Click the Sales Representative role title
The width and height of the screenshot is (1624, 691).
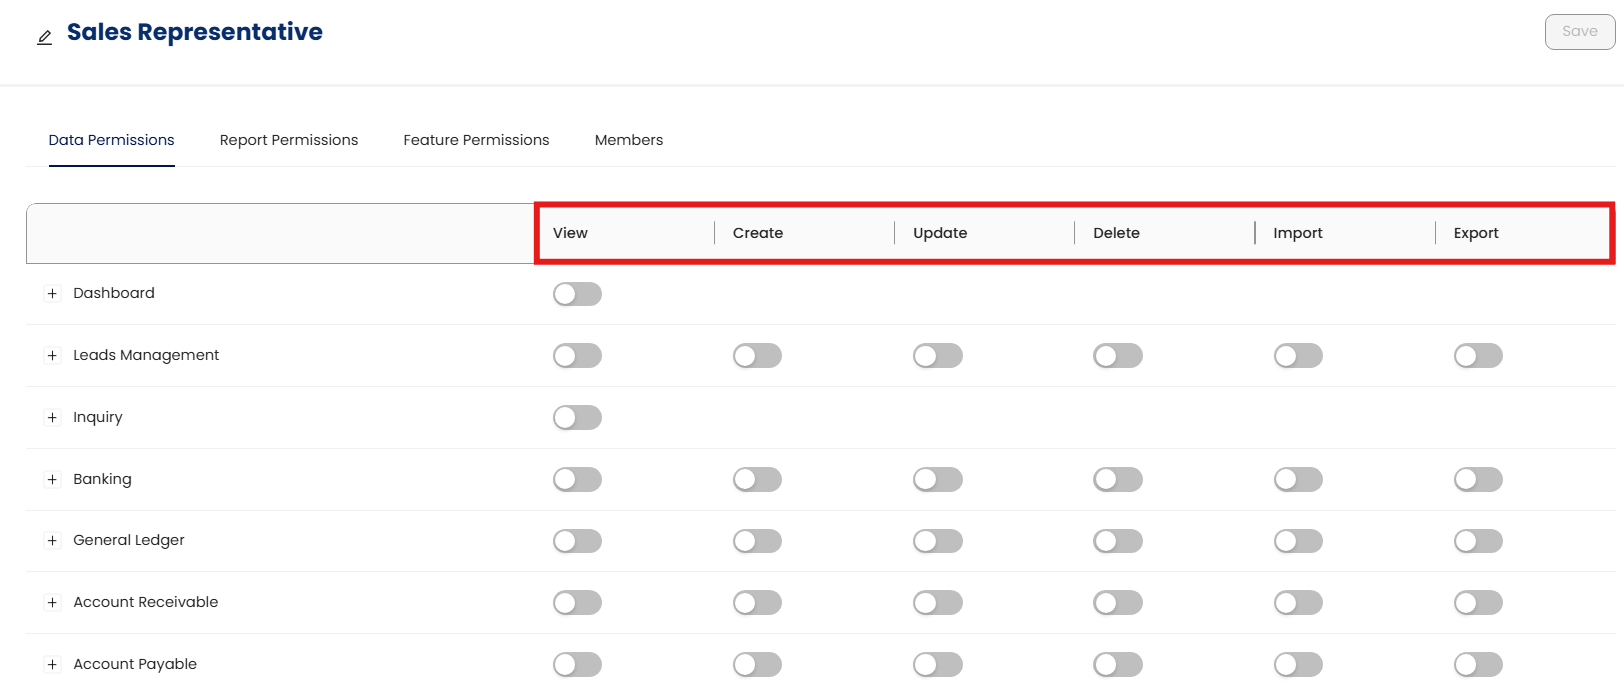(x=195, y=32)
